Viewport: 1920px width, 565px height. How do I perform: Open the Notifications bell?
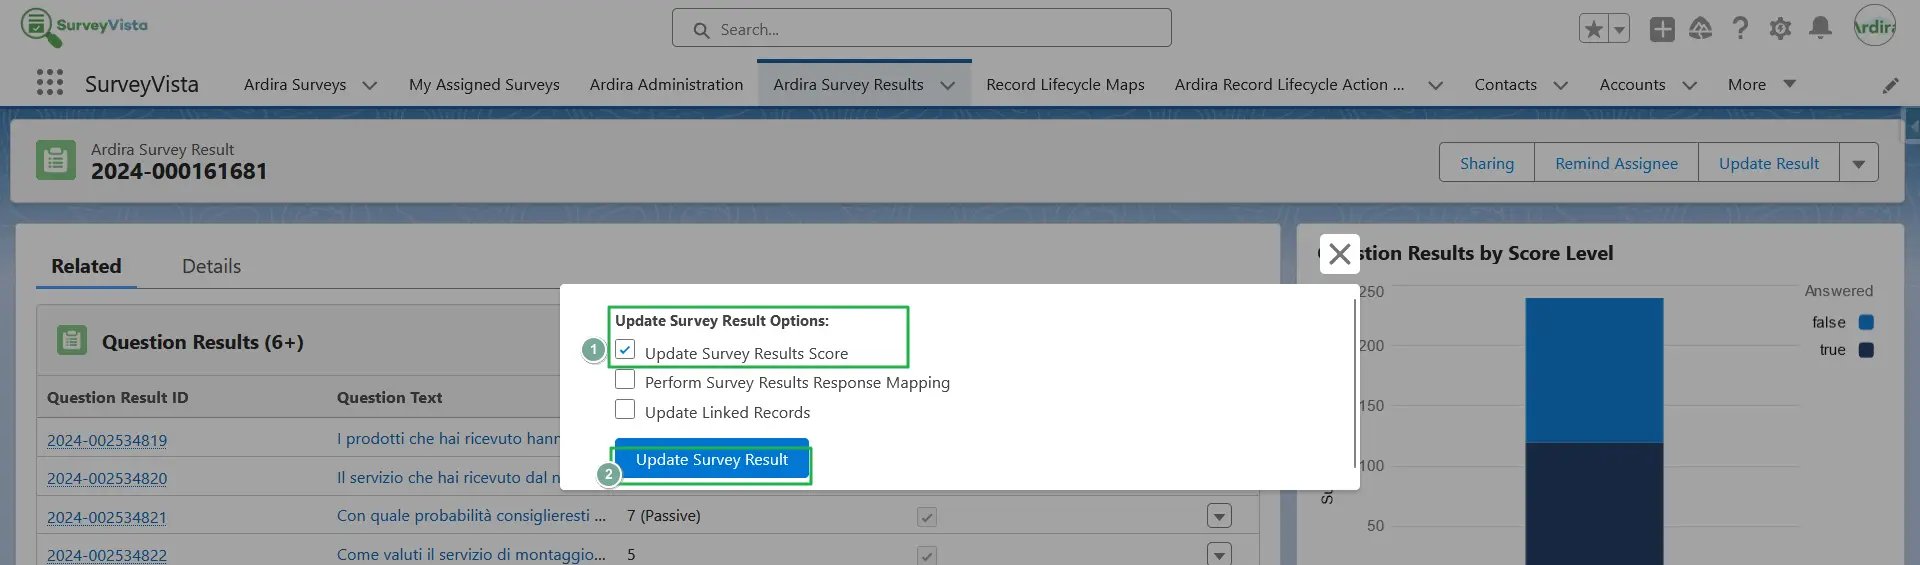point(1820,29)
